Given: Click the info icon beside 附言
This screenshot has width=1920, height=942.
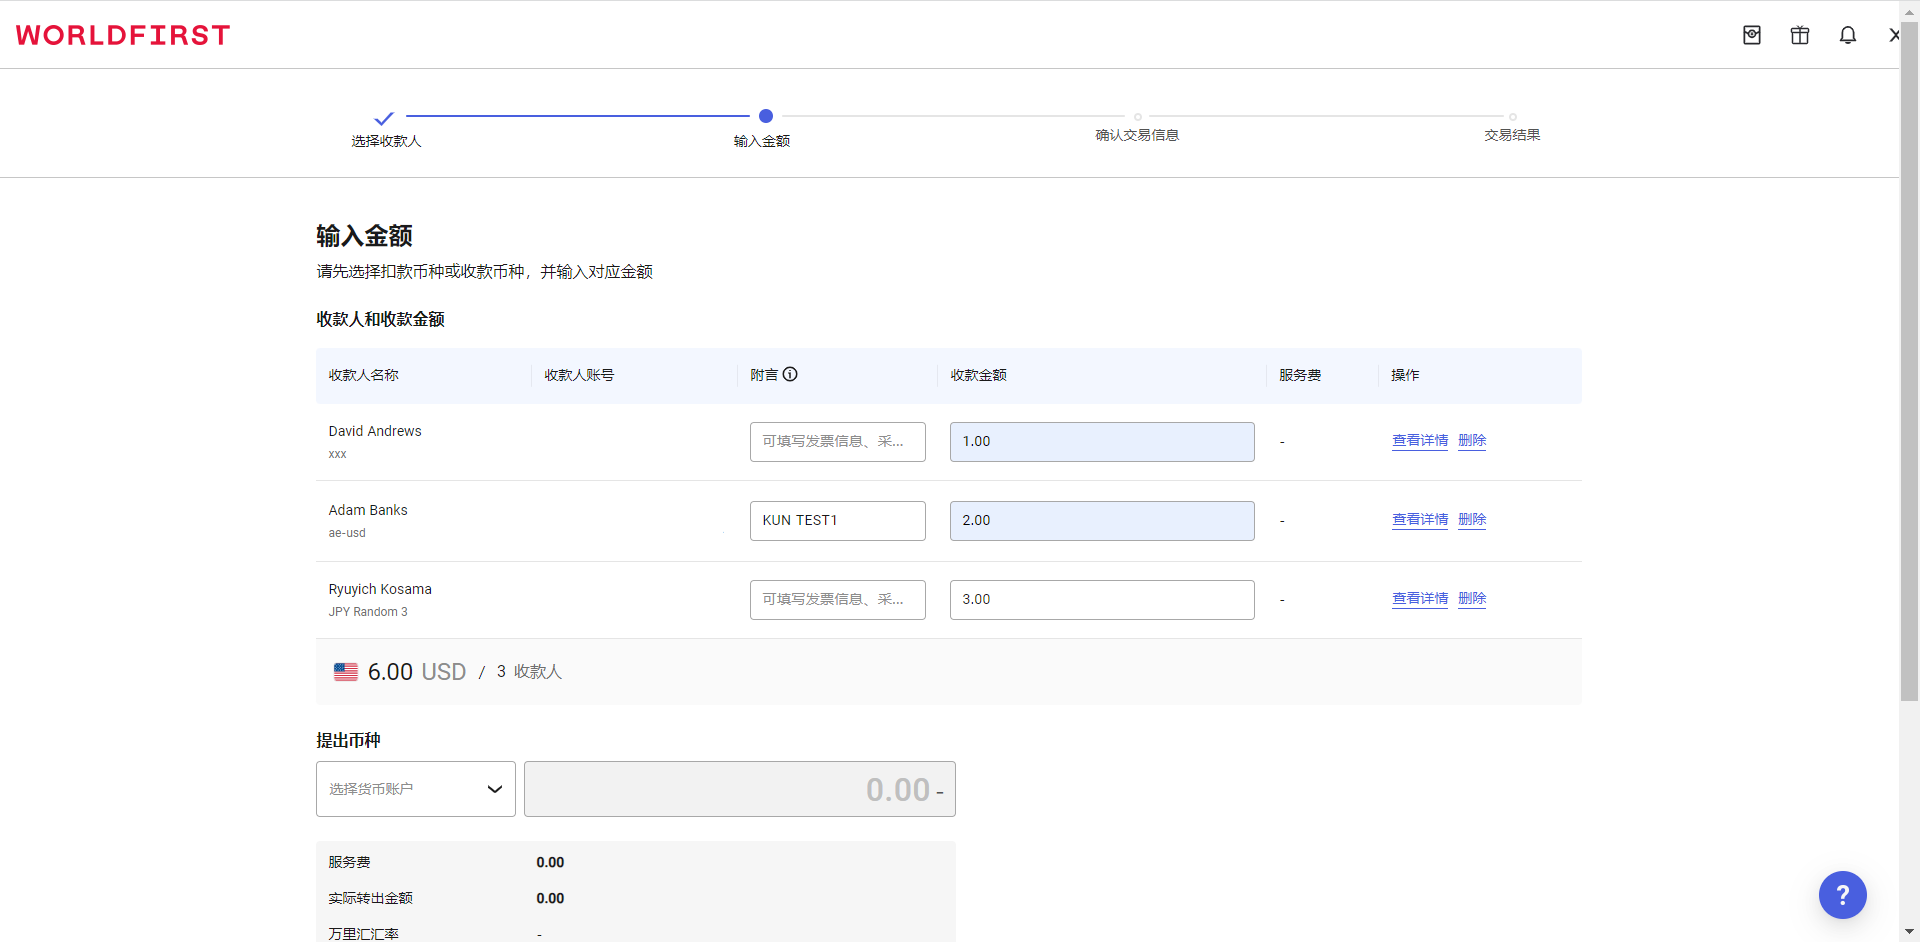Looking at the screenshot, I should coord(790,374).
